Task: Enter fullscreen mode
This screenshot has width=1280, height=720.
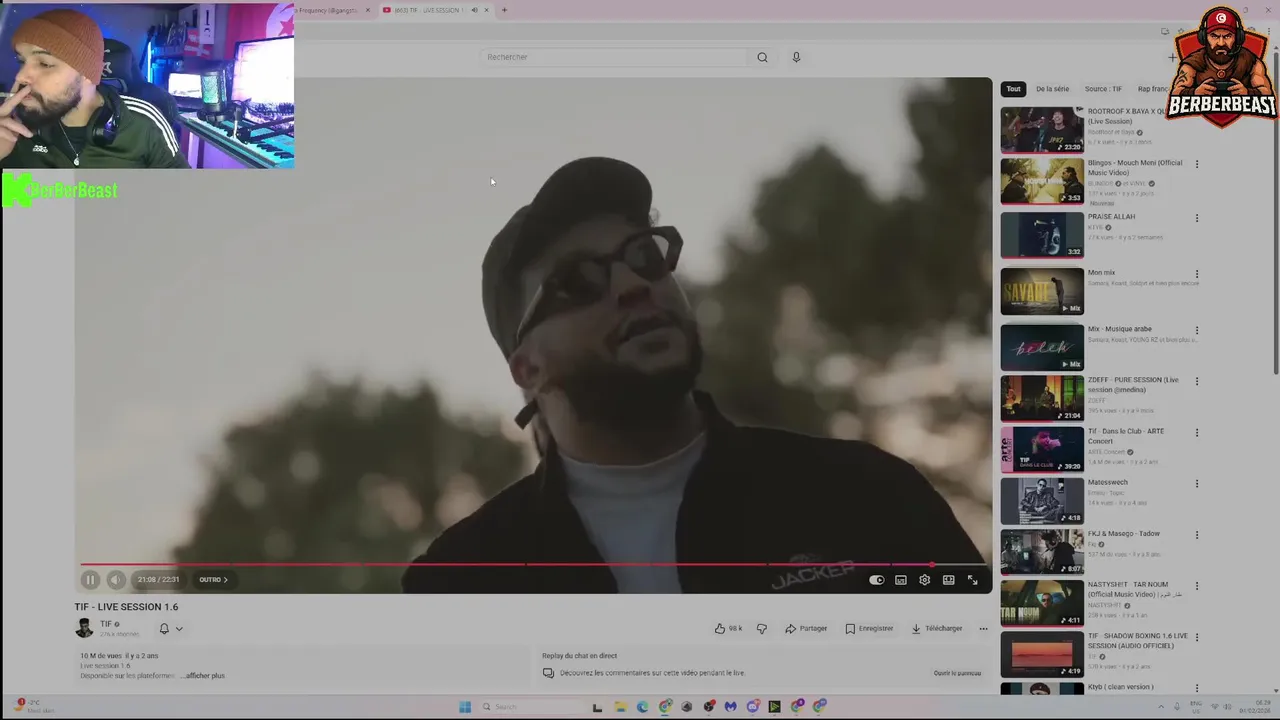Action: (972, 580)
